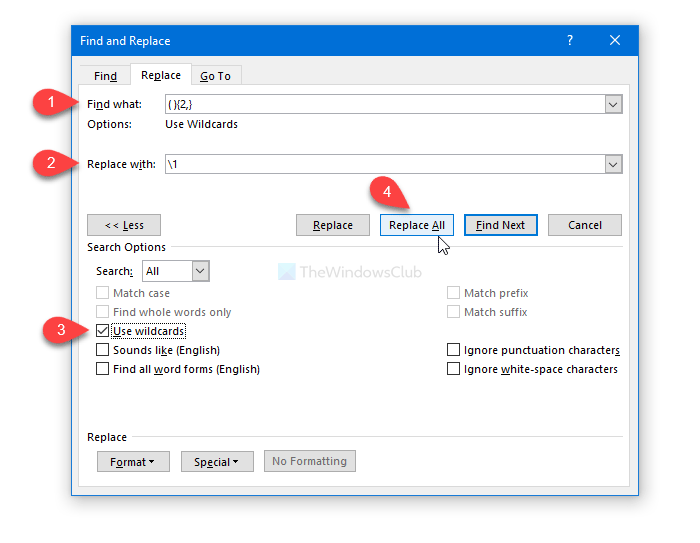Collapse options with the Less button
Viewport: 700px width, 543px height.
pos(124,225)
